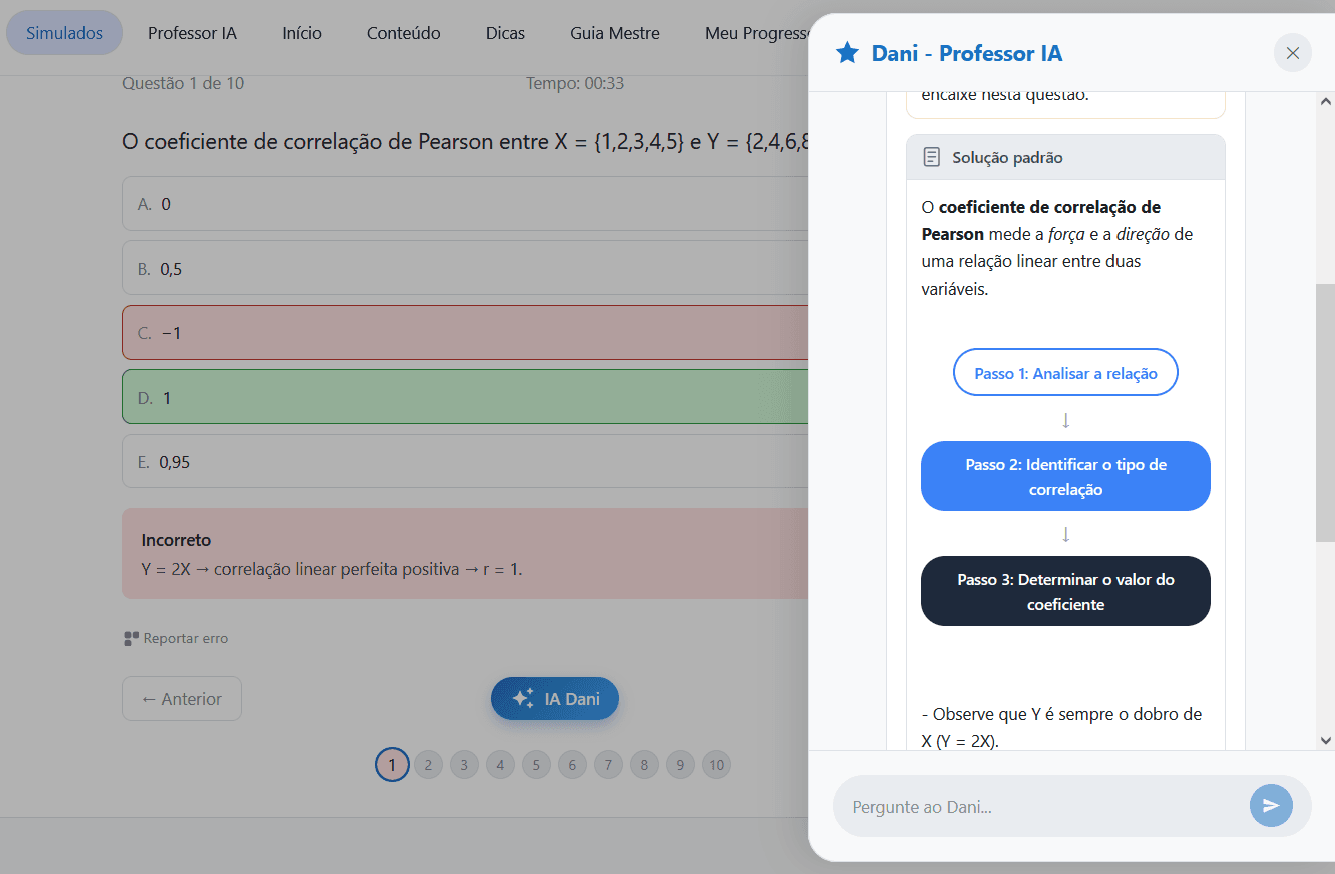Screen dimensions: 1335x874
Task: Switch to the Conteúdo tab
Action: [403, 33]
